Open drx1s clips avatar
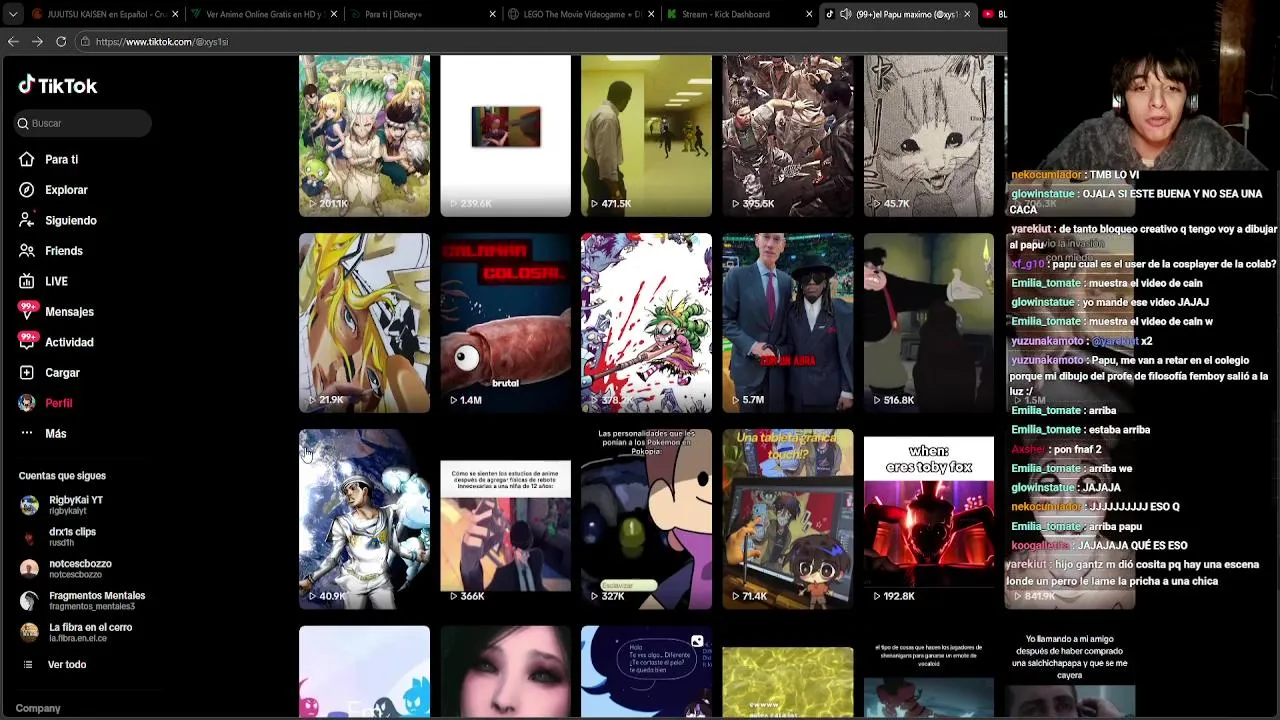This screenshot has height=720, width=1280. pos(29,537)
